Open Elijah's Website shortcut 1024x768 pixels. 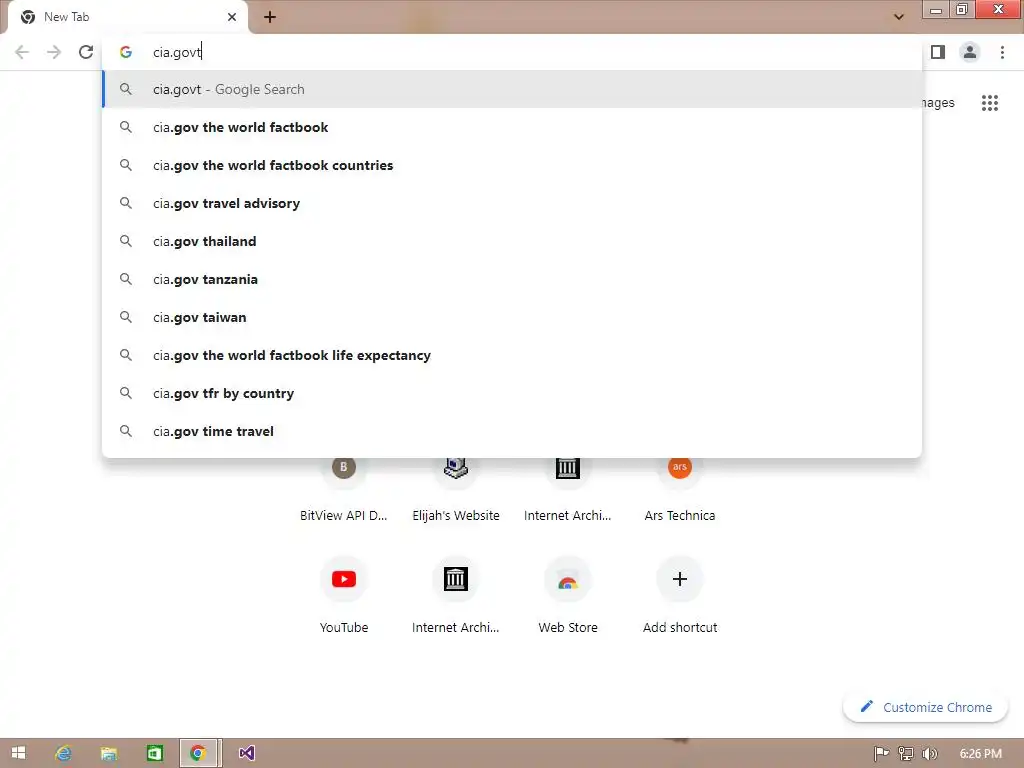click(456, 490)
